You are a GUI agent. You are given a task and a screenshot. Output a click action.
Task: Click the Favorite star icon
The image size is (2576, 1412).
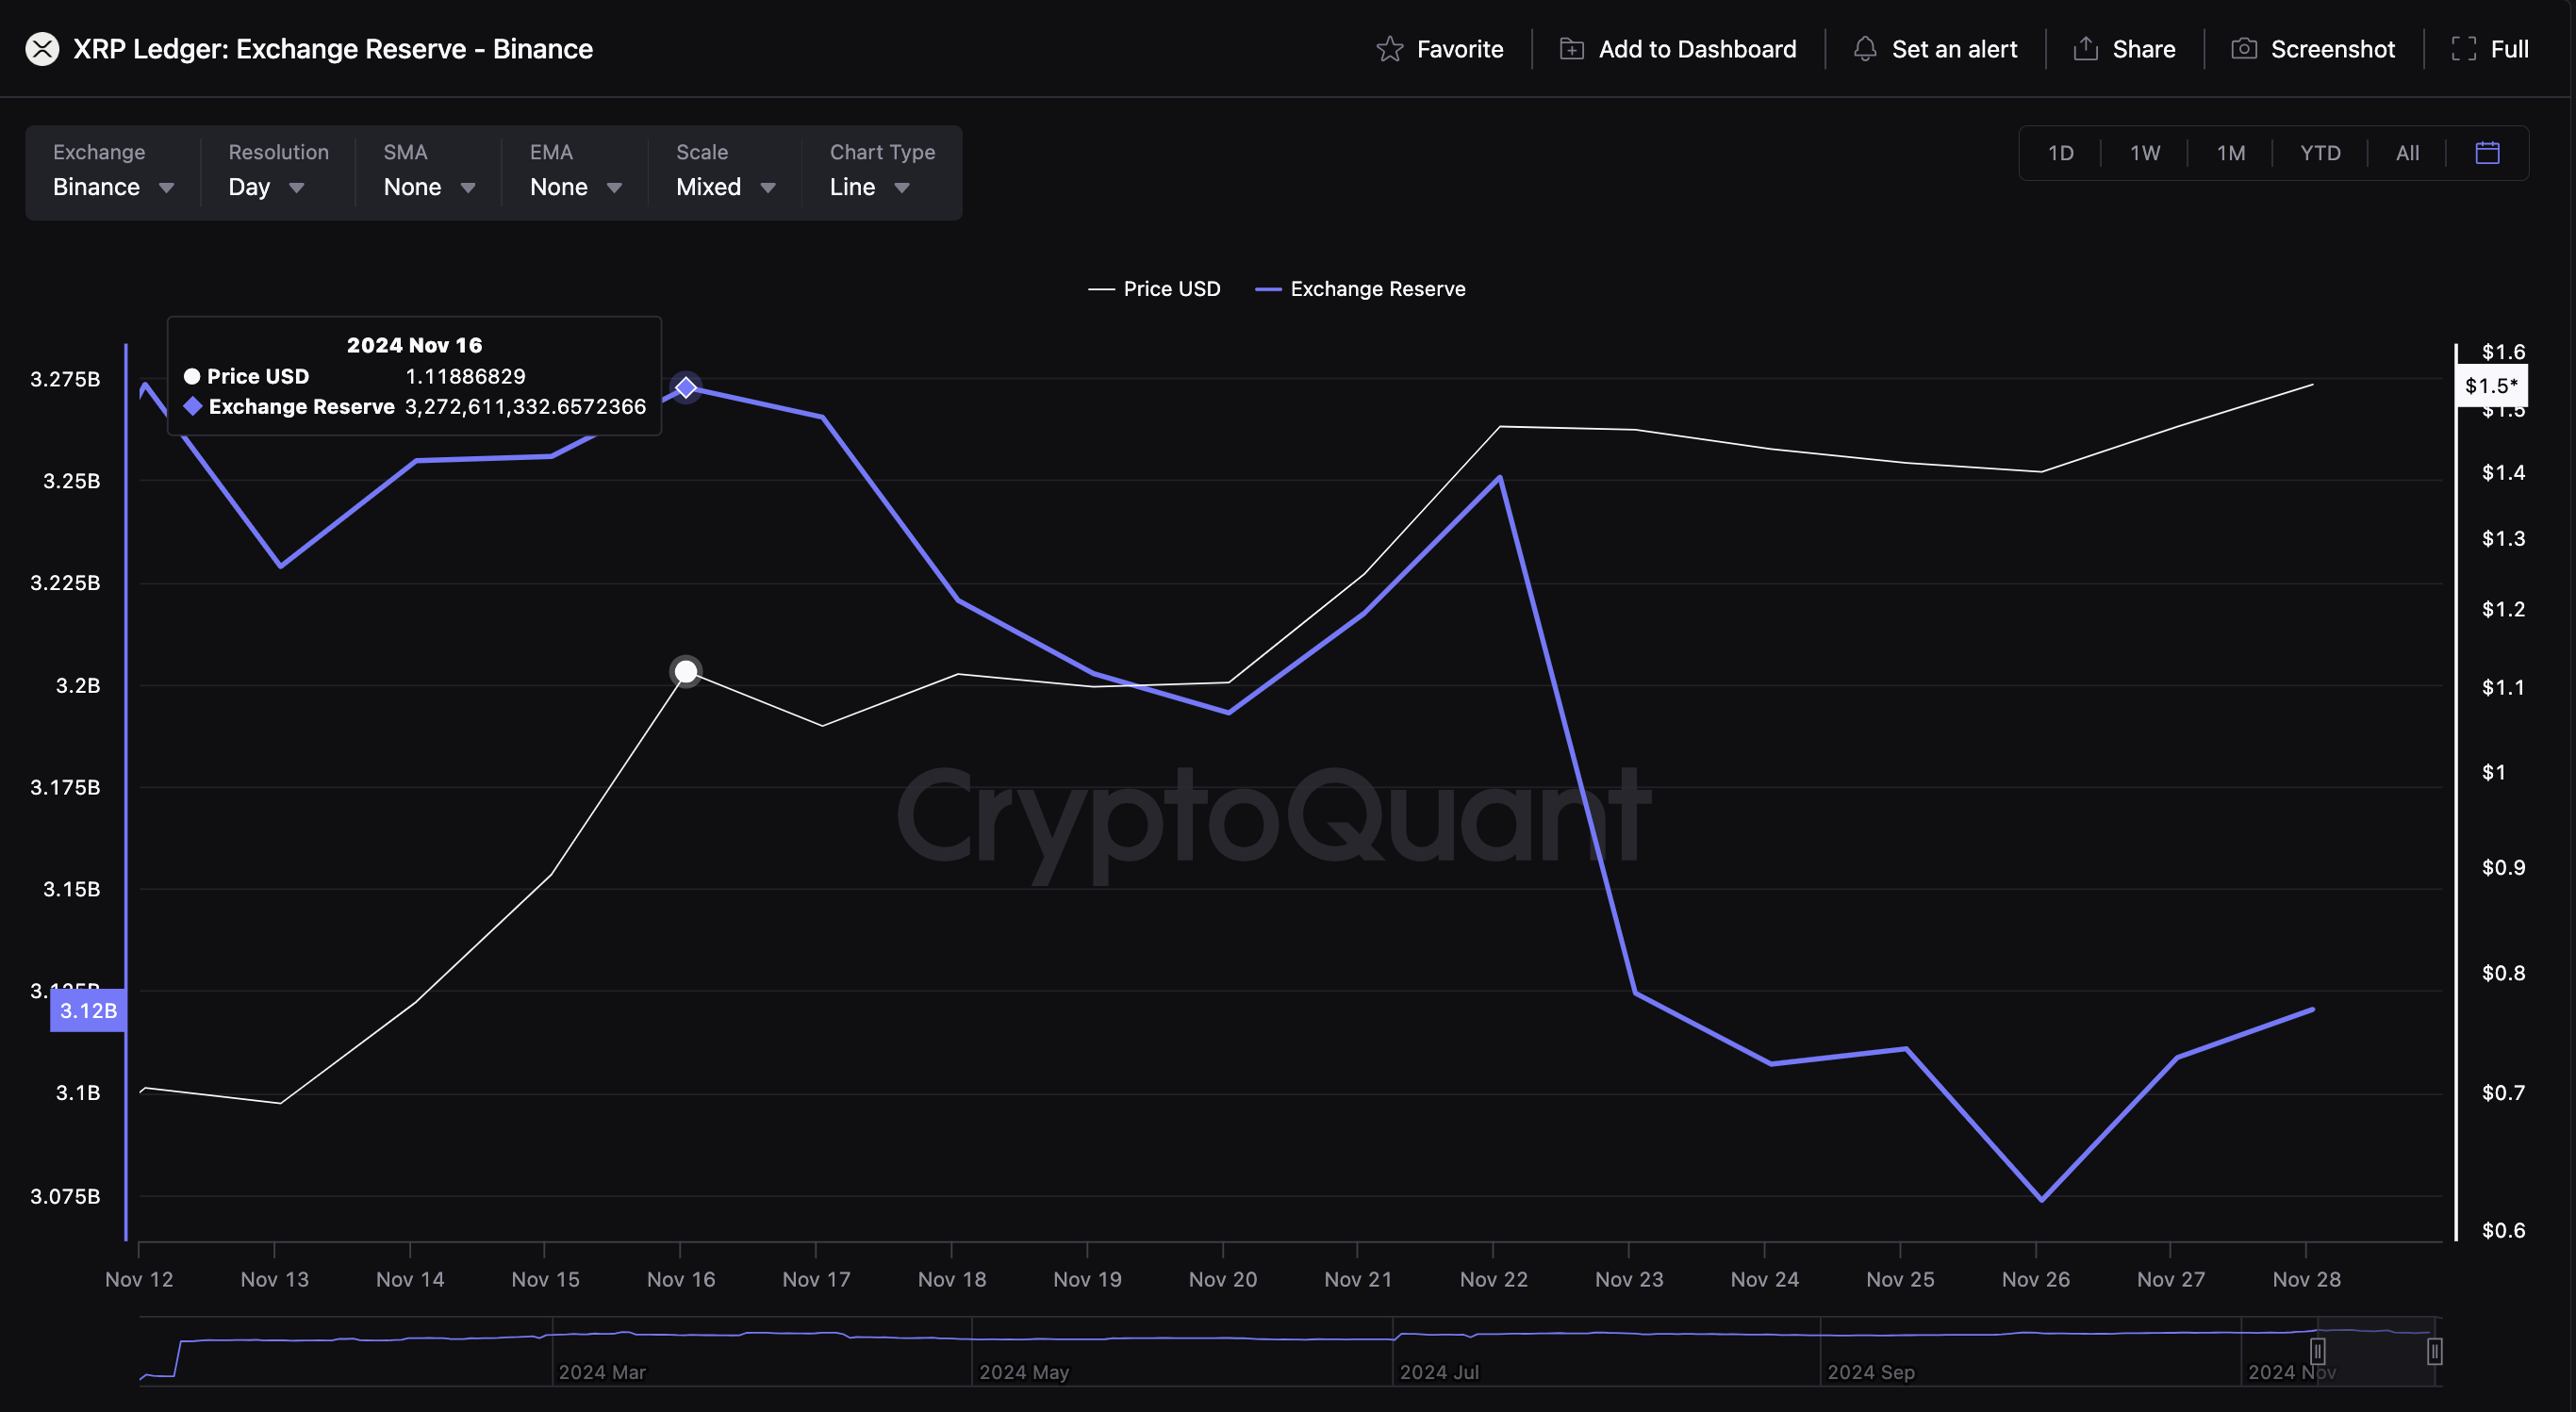[x=1390, y=48]
